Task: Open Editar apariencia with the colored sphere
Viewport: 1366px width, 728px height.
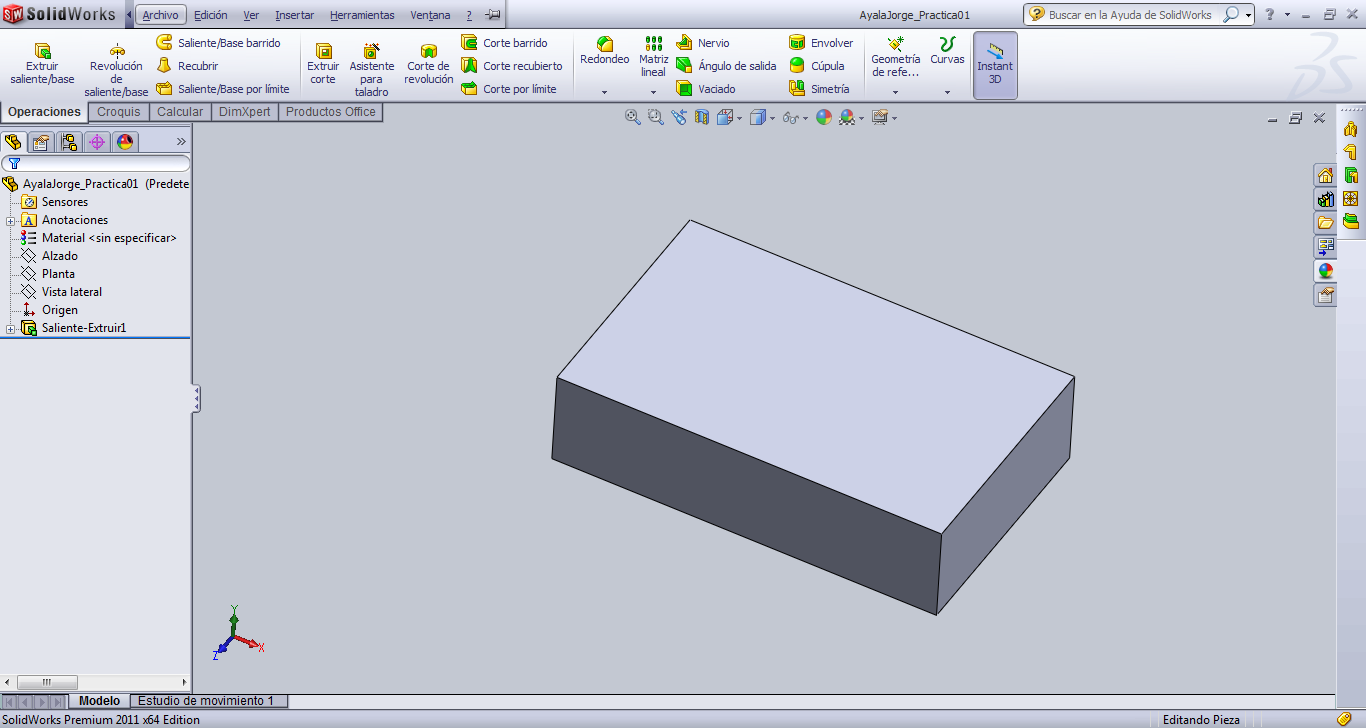Action: (x=823, y=117)
